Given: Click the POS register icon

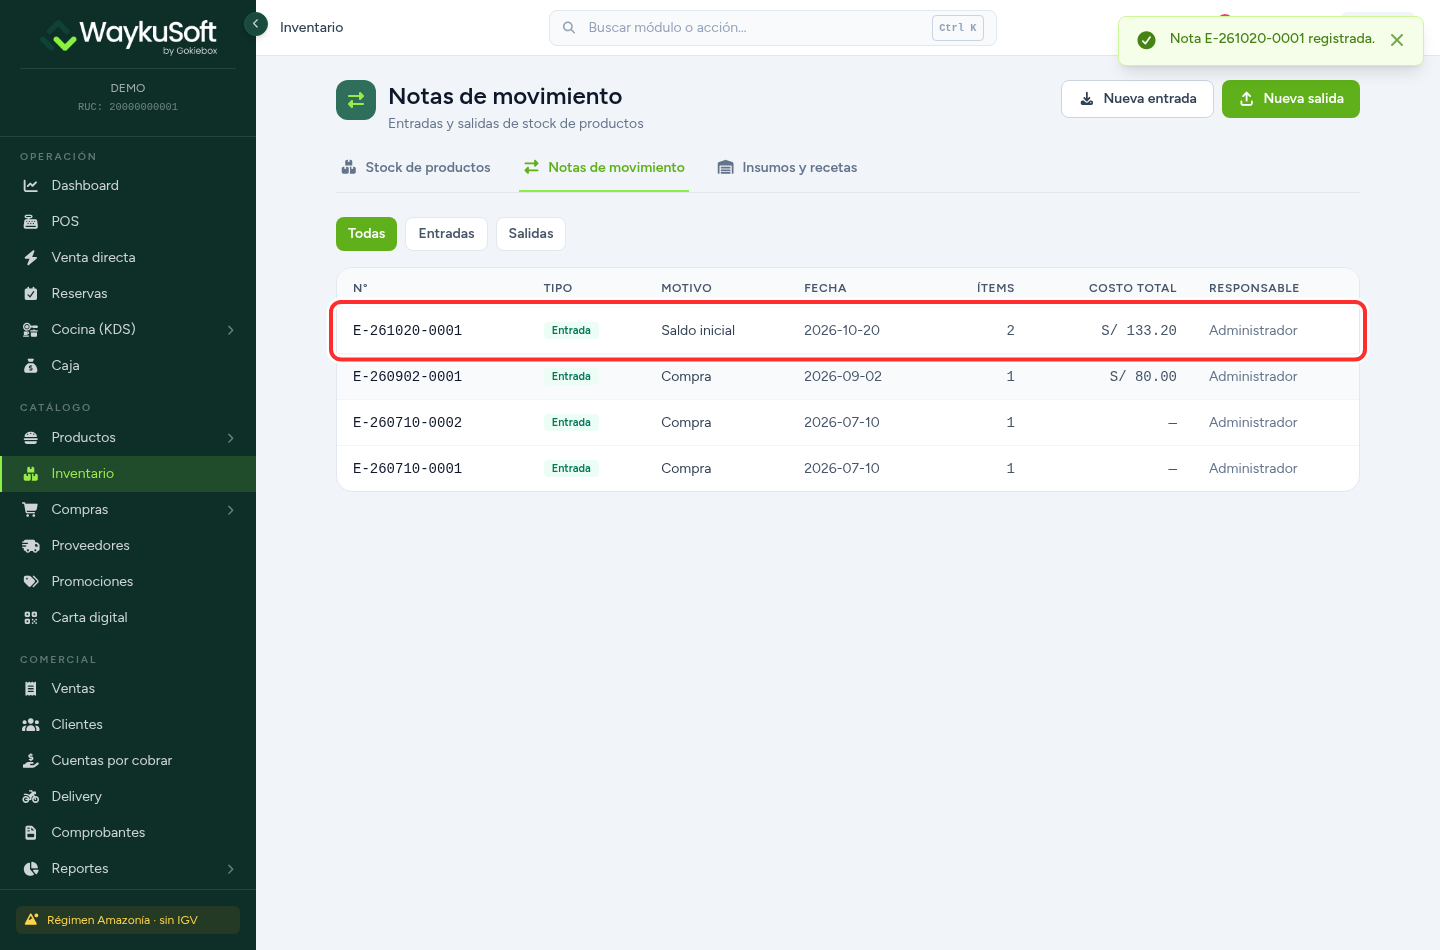Looking at the screenshot, I should point(31,222).
